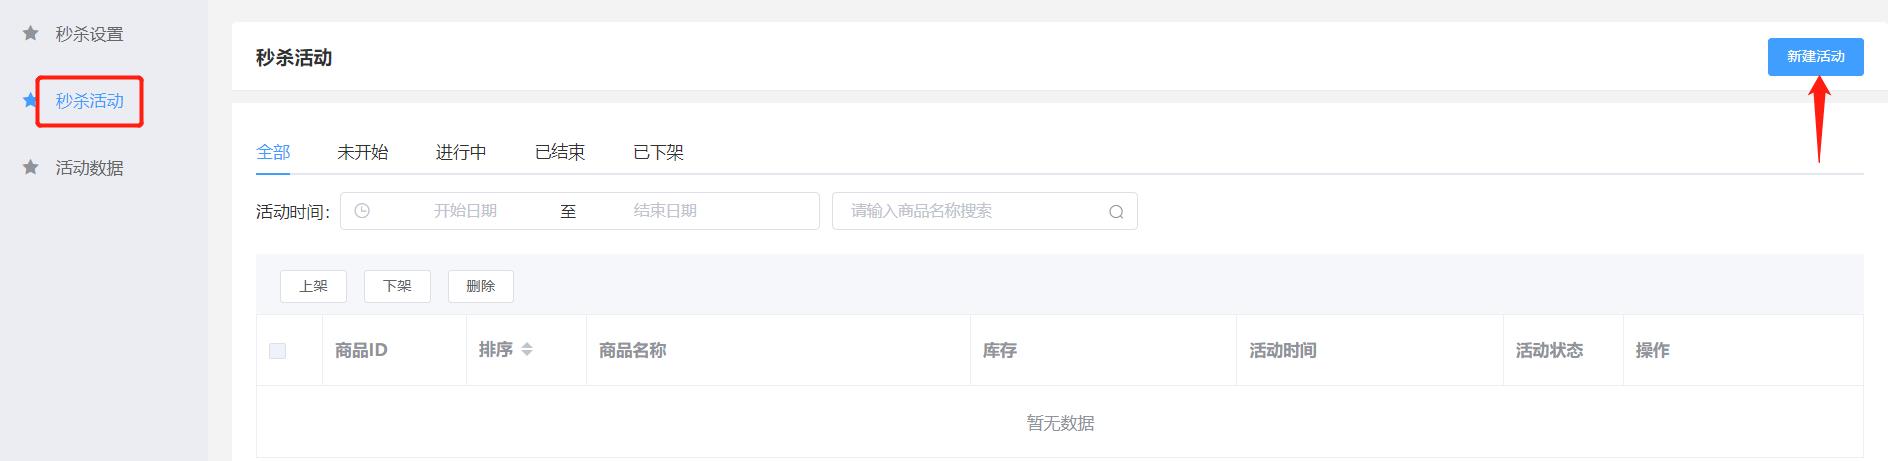
Task: Click the 下架 button
Action: (x=397, y=286)
